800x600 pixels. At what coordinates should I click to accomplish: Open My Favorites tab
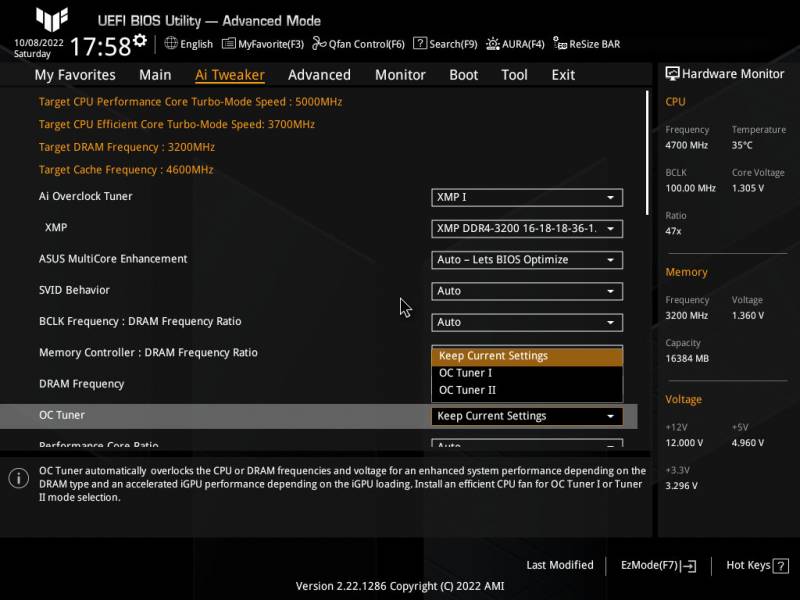click(x=75, y=75)
